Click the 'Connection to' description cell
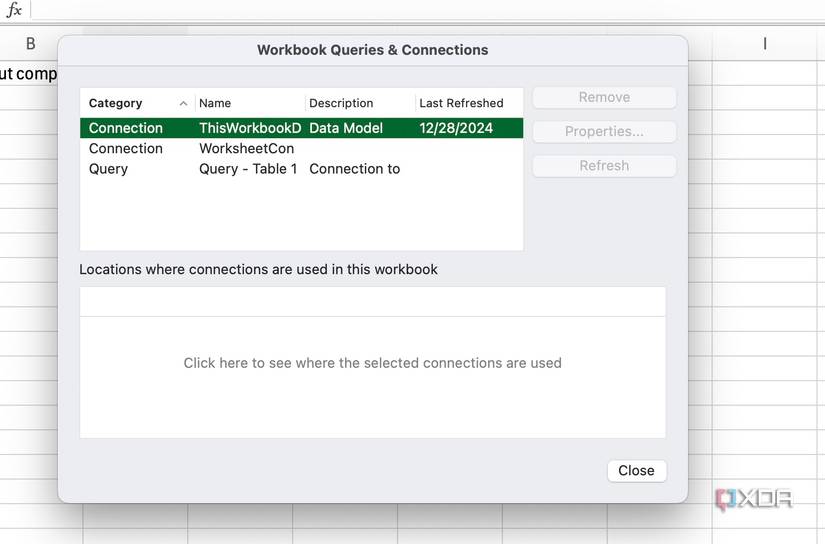The image size is (825, 544). [354, 169]
